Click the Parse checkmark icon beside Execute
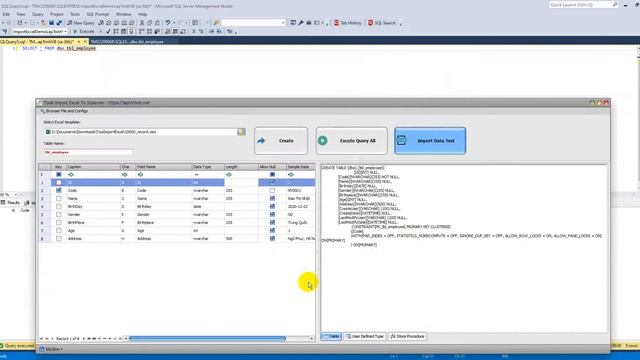The height and width of the screenshot is (360, 640). (108, 31)
